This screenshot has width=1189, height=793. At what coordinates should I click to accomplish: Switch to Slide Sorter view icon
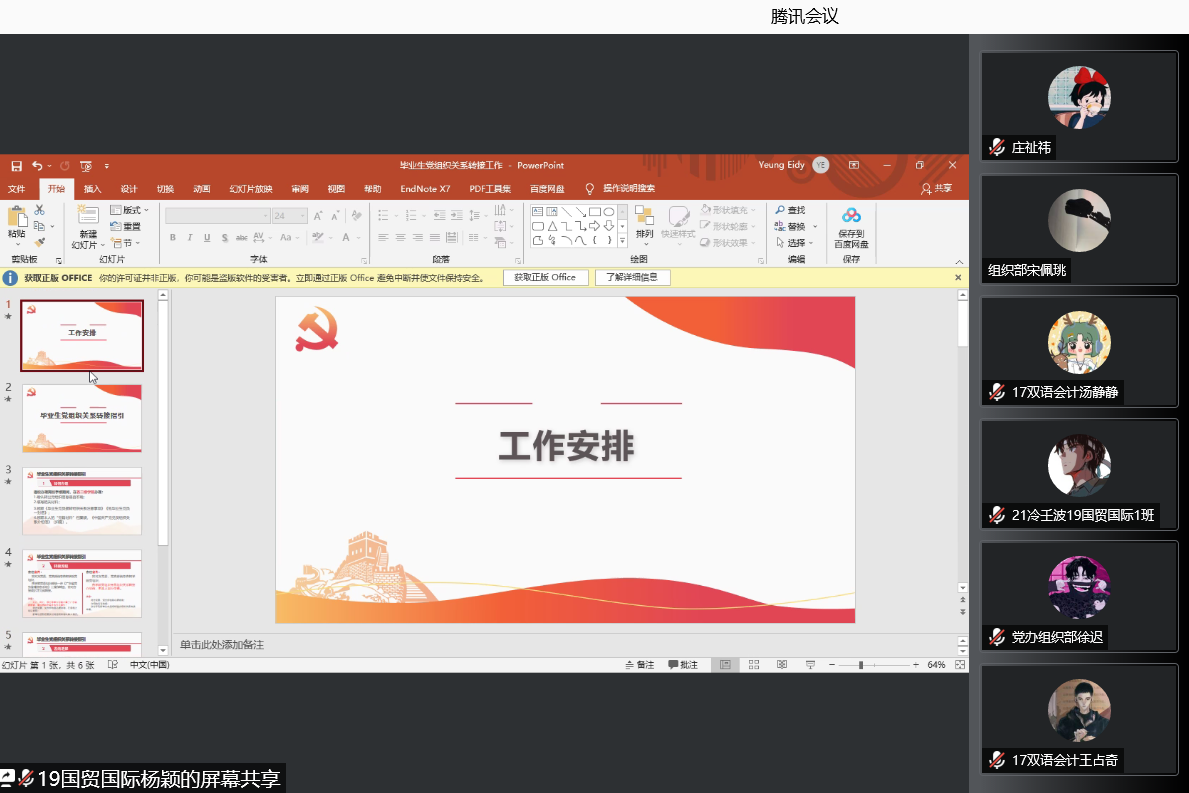(x=754, y=665)
